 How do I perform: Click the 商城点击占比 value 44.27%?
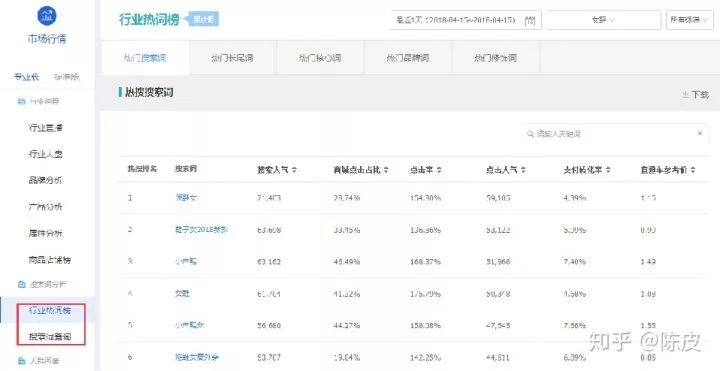[347, 326]
